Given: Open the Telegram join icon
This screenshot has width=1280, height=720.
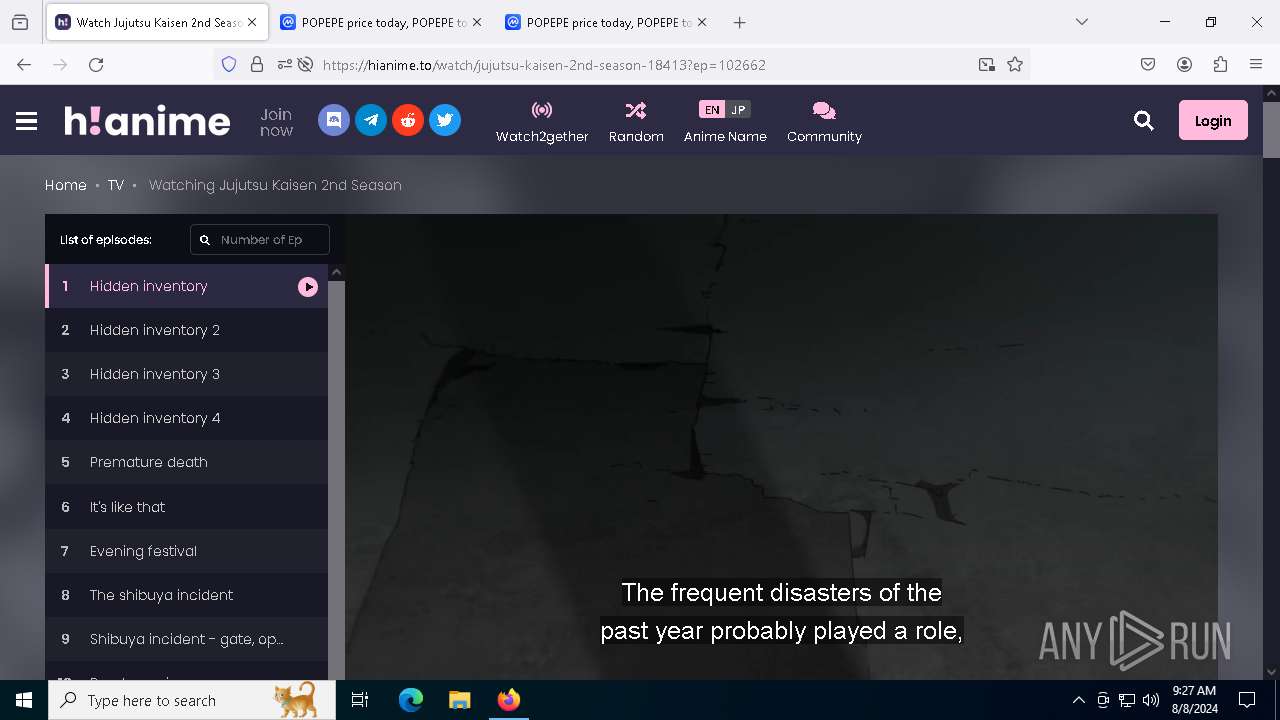Looking at the screenshot, I should pyautogui.click(x=371, y=120).
